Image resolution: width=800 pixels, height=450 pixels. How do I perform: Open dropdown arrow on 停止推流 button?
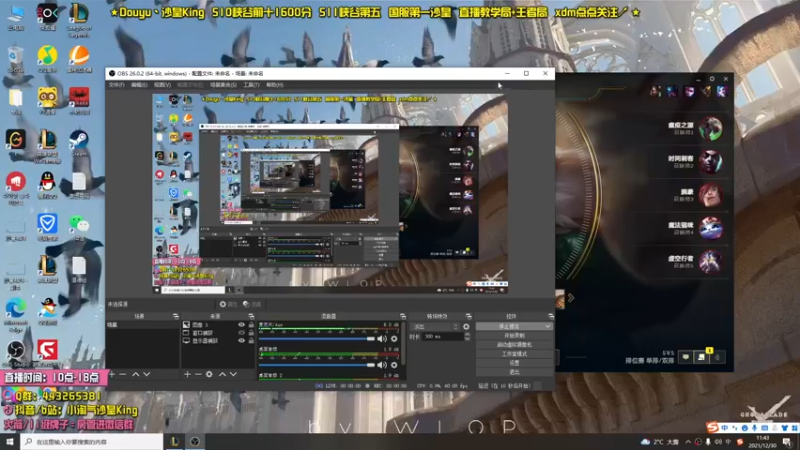pos(547,326)
